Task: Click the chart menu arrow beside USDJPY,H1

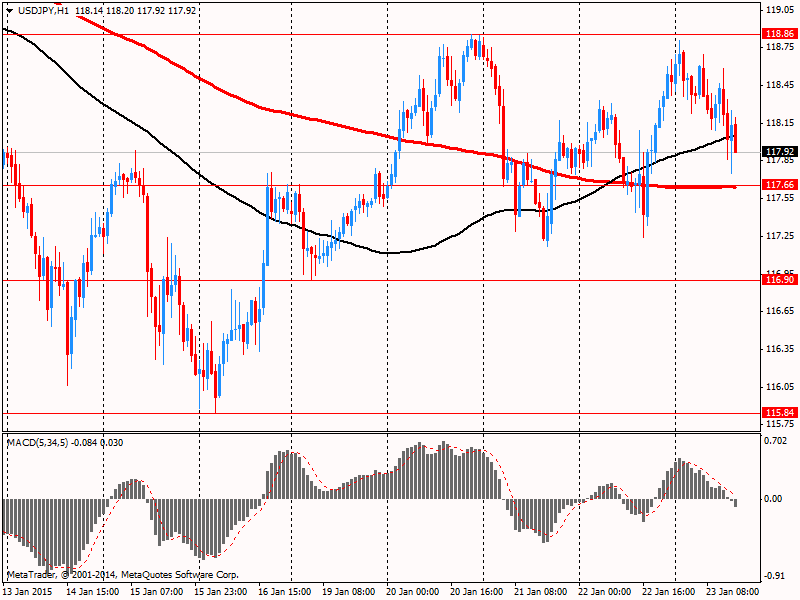Action: [9, 10]
